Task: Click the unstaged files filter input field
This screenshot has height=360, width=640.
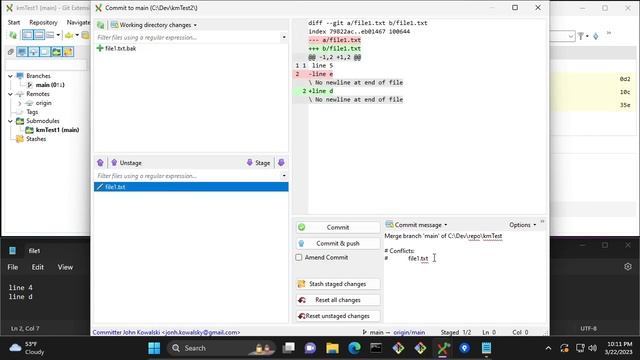Action: 188,37
